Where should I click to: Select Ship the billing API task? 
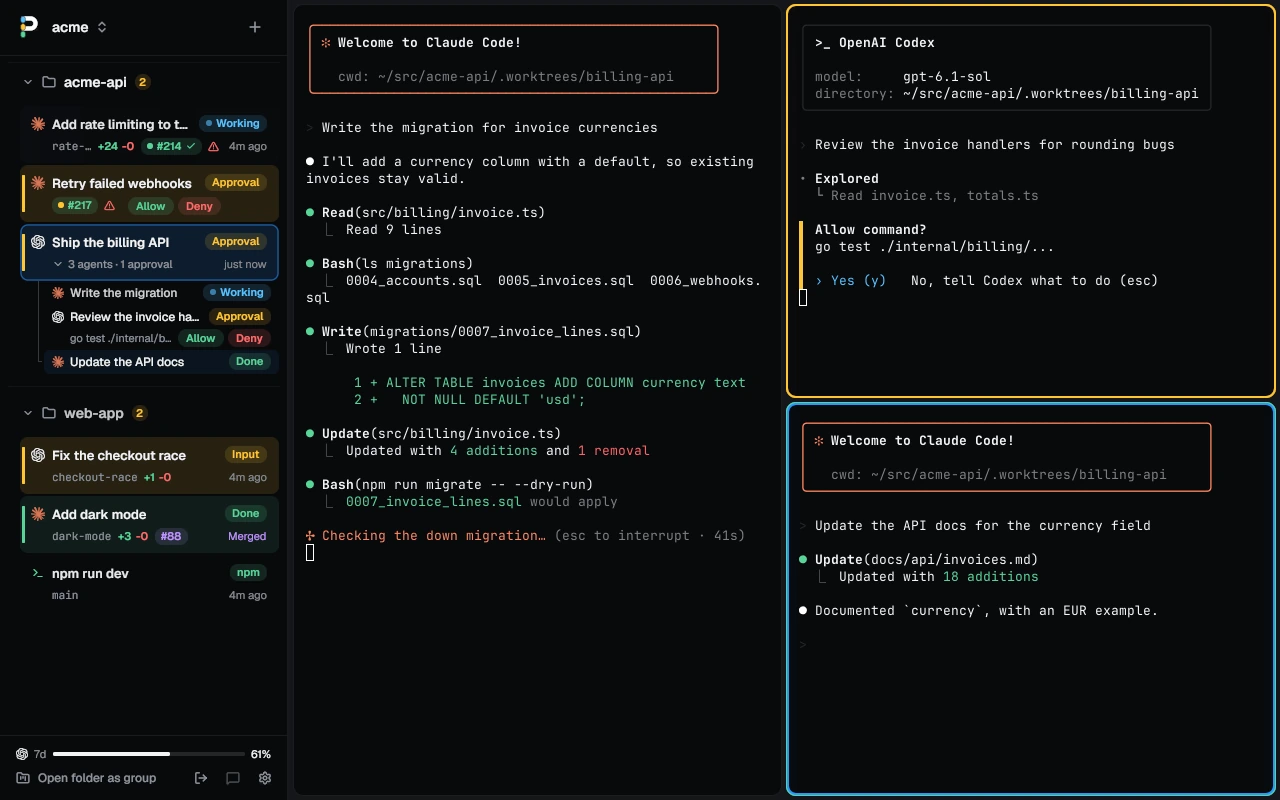point(149,252)
